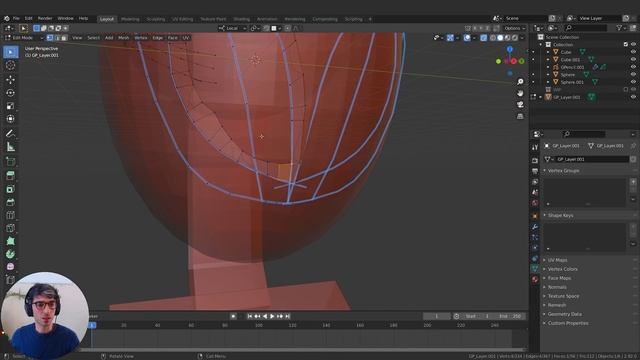Click the outliner search field
This screenshot has width=640, height=360.
[584, 28]
